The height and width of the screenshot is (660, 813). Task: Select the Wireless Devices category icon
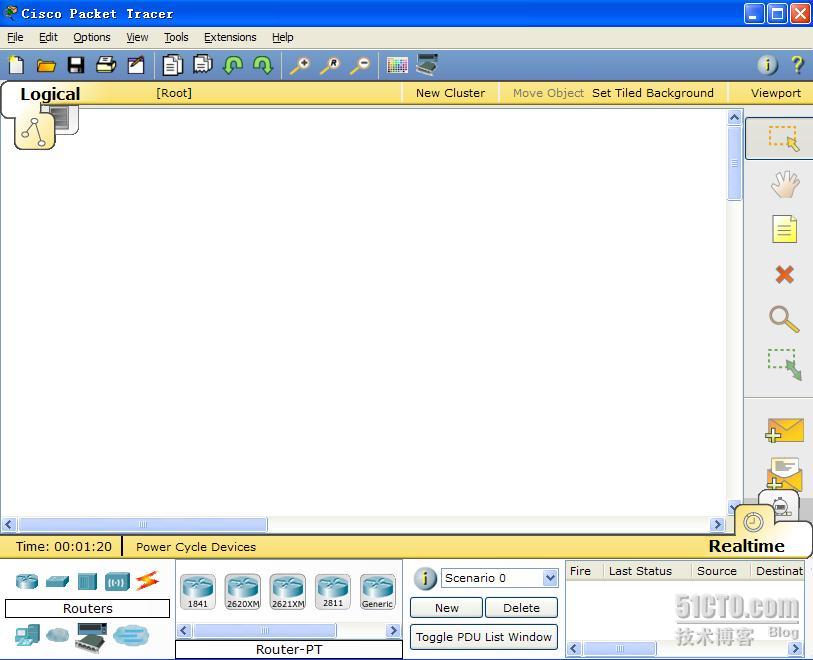117,582
